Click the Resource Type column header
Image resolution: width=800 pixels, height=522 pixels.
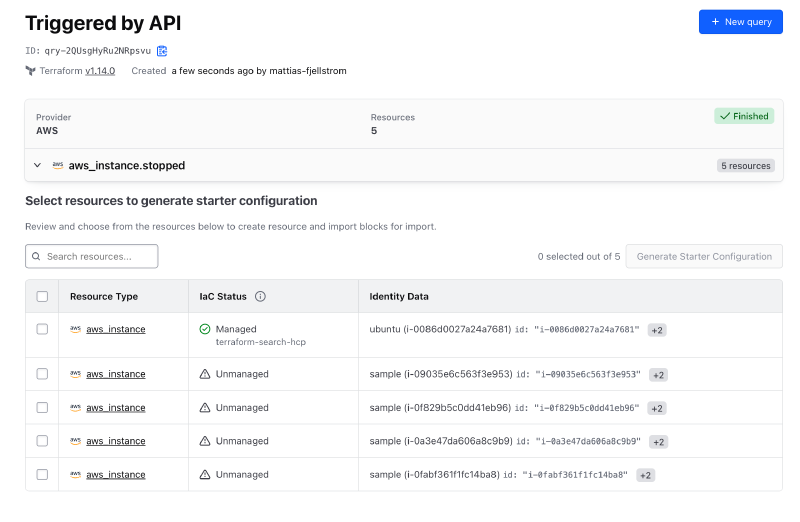coord(104,297)
